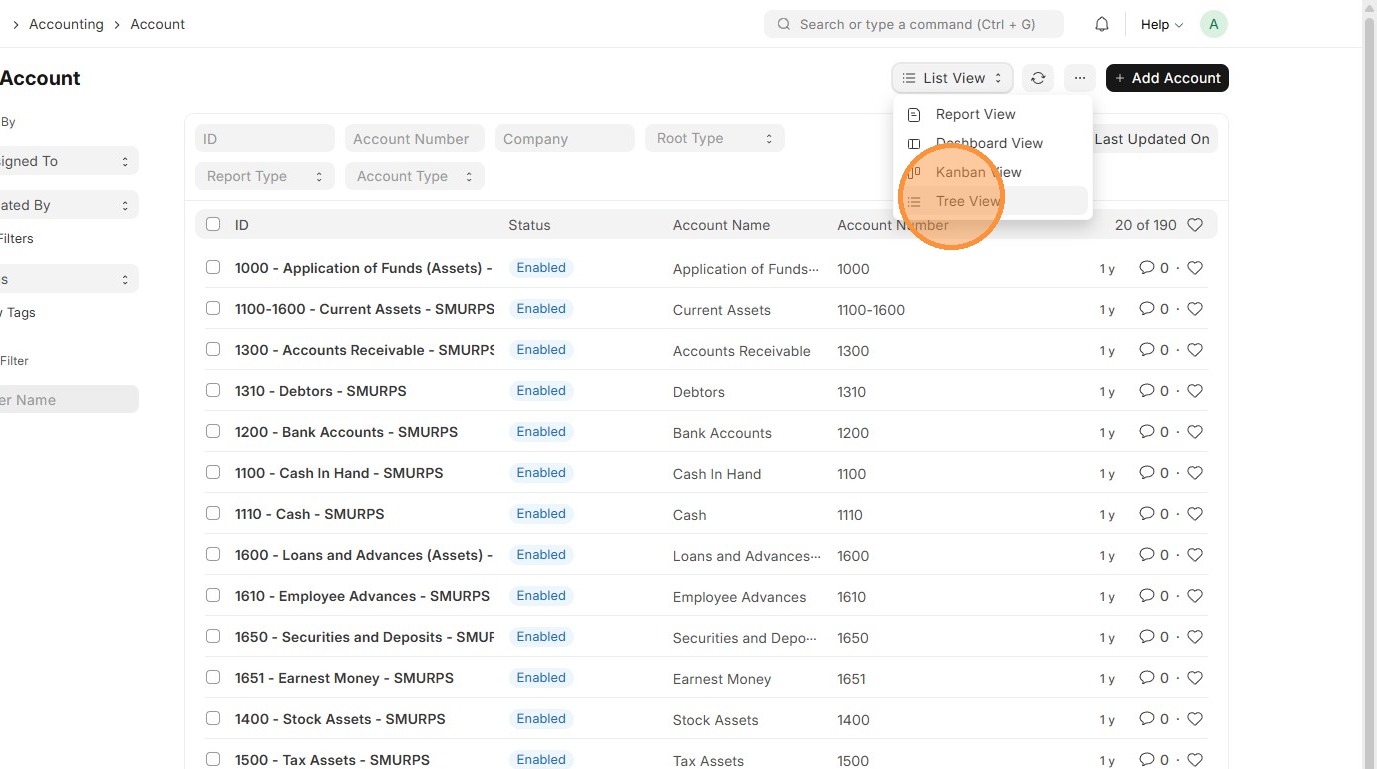This screenshot has height=769, width=1377.
Task: Open comments for 1000 - Application of Funds
Action: coord(1154,268)
